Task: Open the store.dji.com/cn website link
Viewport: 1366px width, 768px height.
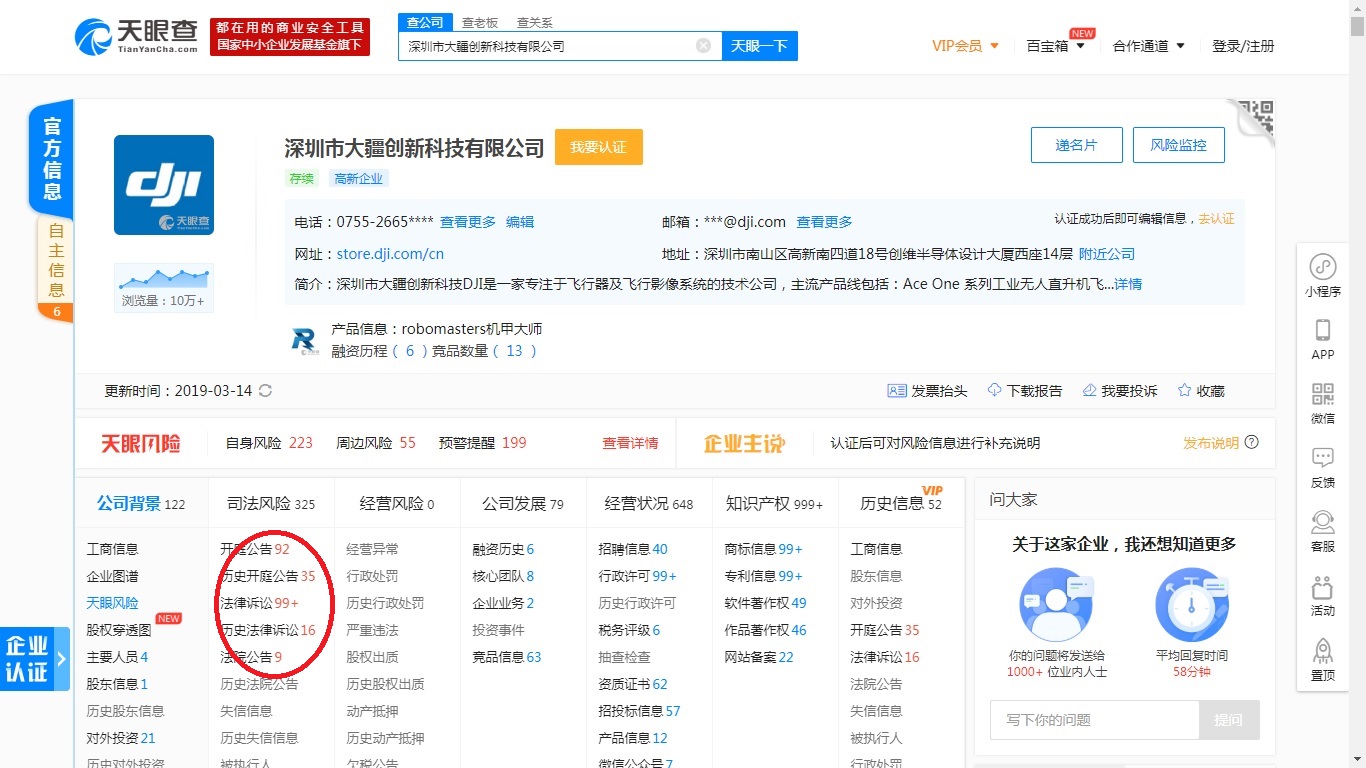Action: (x=391, y=254)
